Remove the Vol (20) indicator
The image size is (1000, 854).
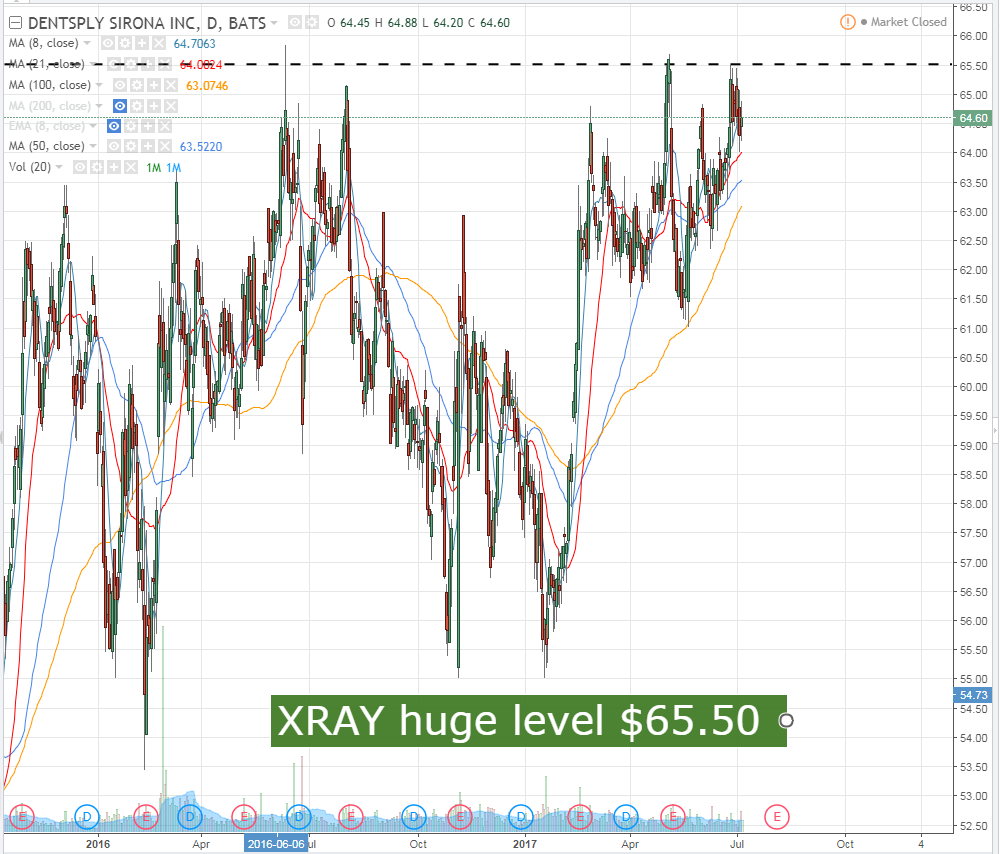pyautogui.click(x=131, y=167)
